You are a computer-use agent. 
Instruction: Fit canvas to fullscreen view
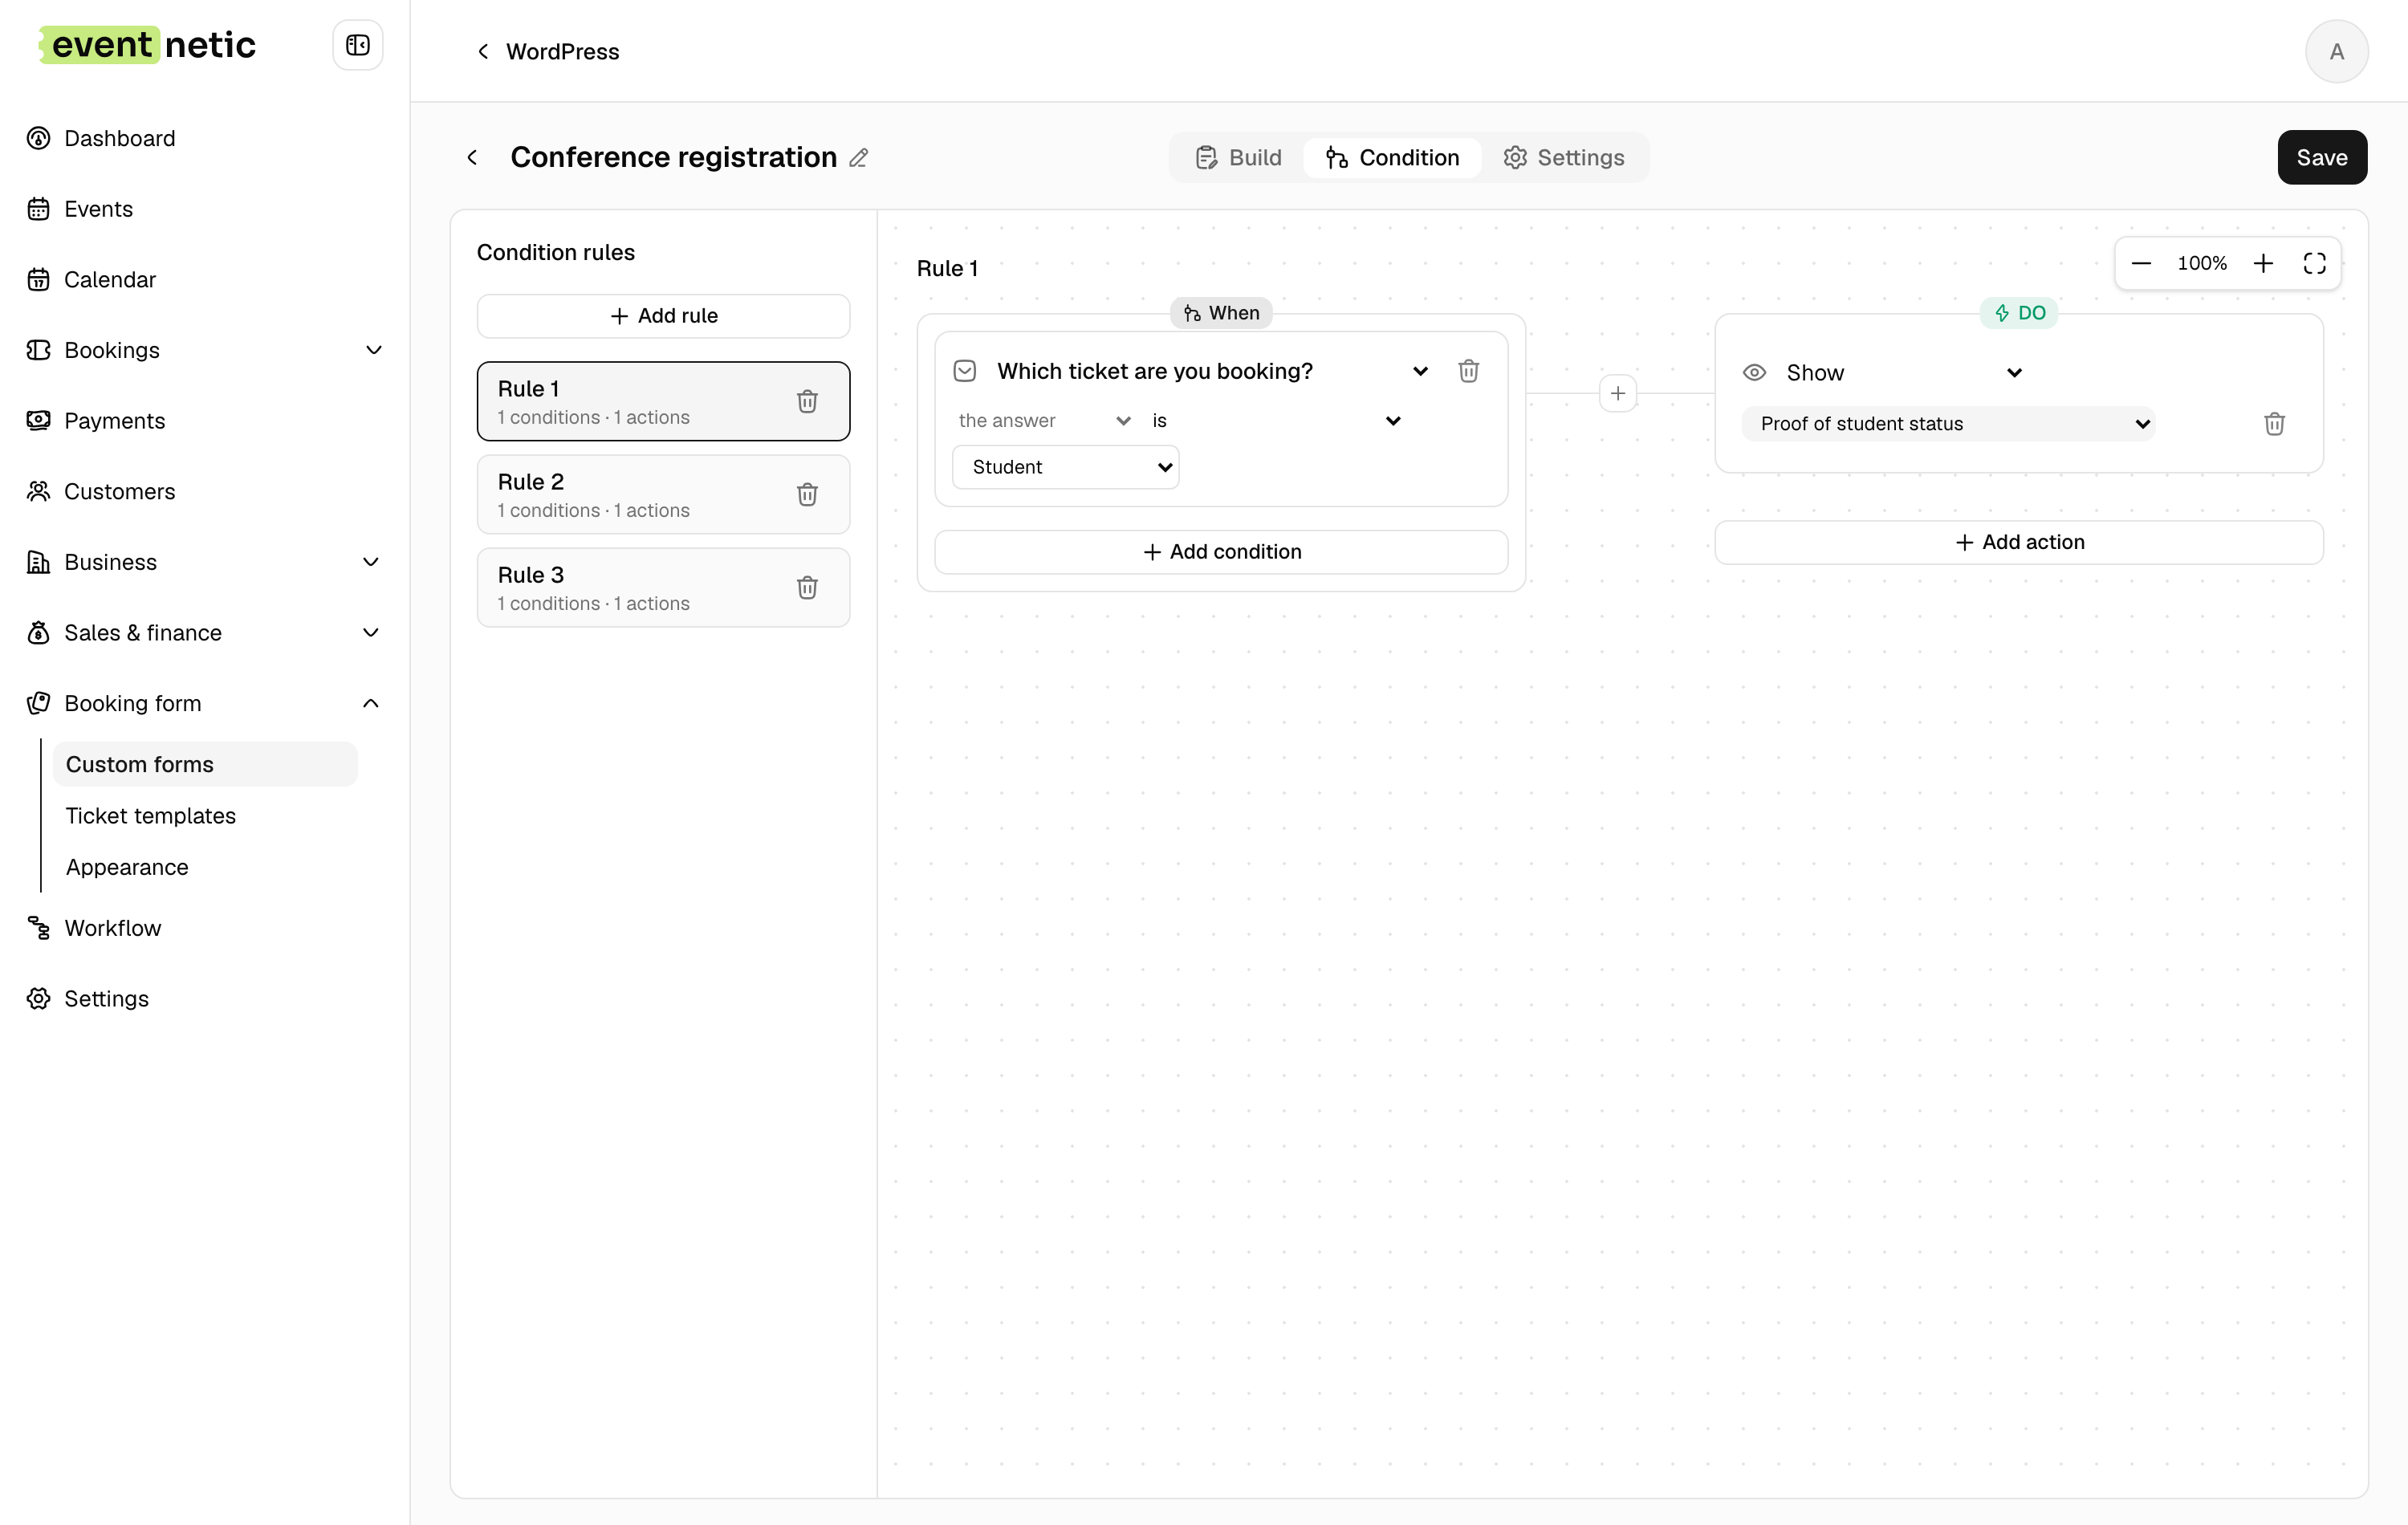2314,263
